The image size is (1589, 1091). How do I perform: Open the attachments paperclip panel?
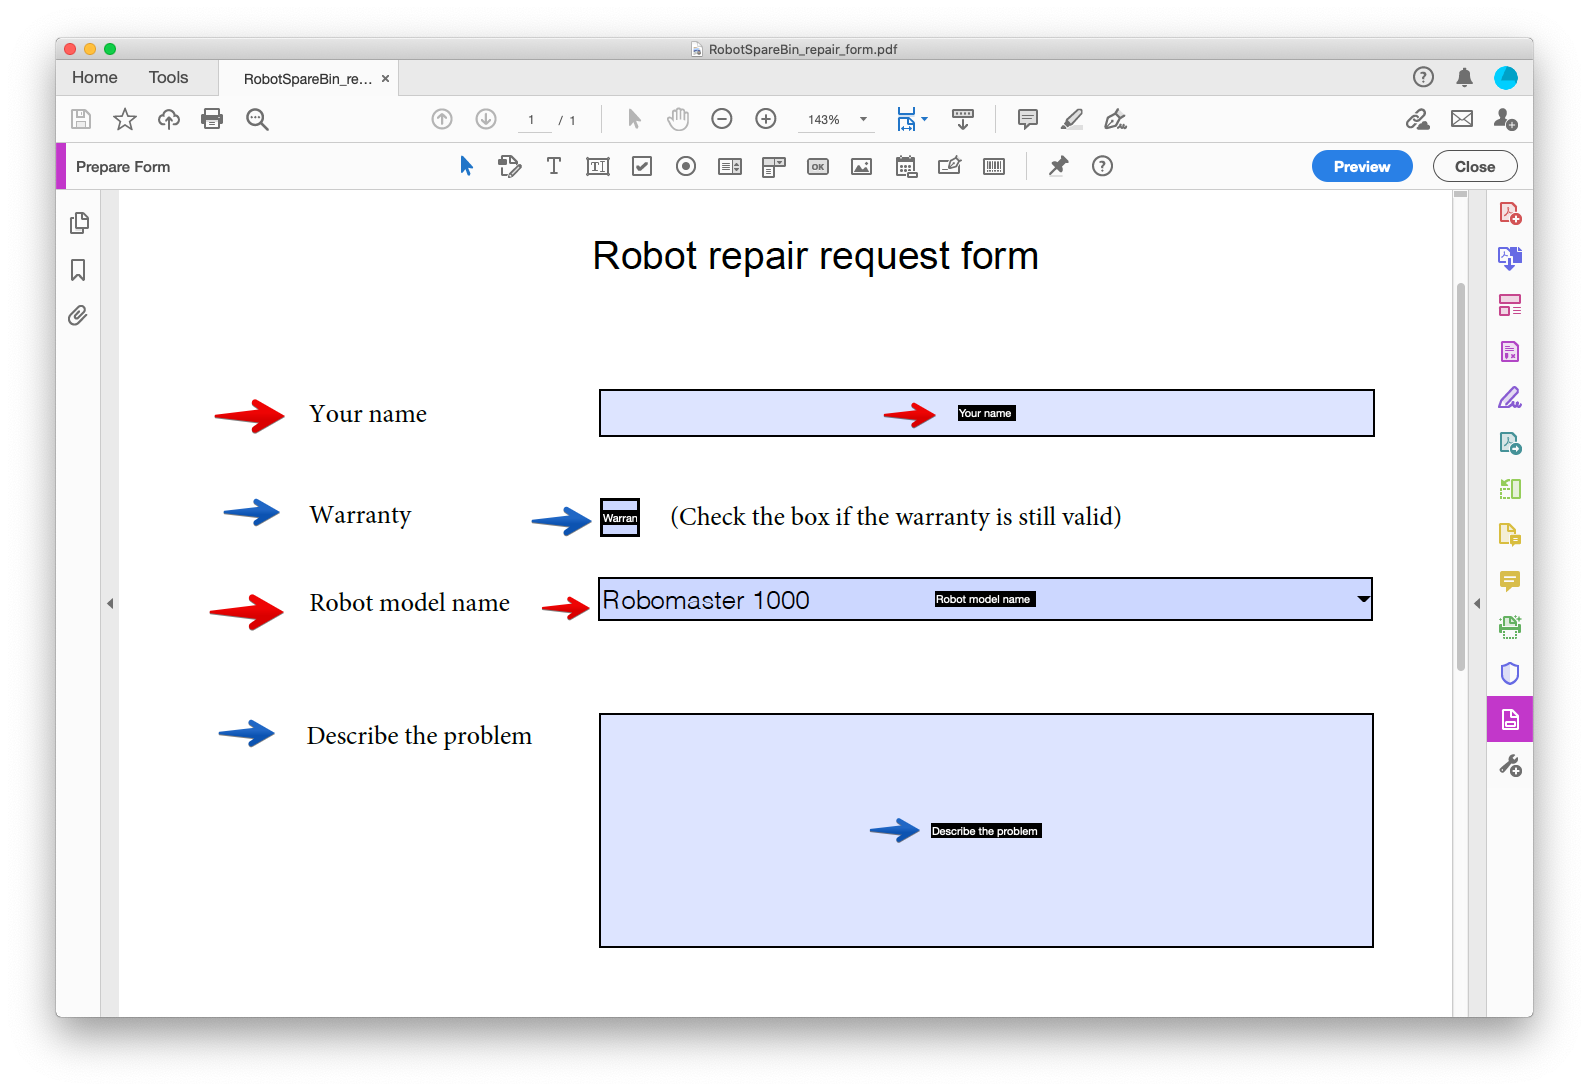[78, 316]
